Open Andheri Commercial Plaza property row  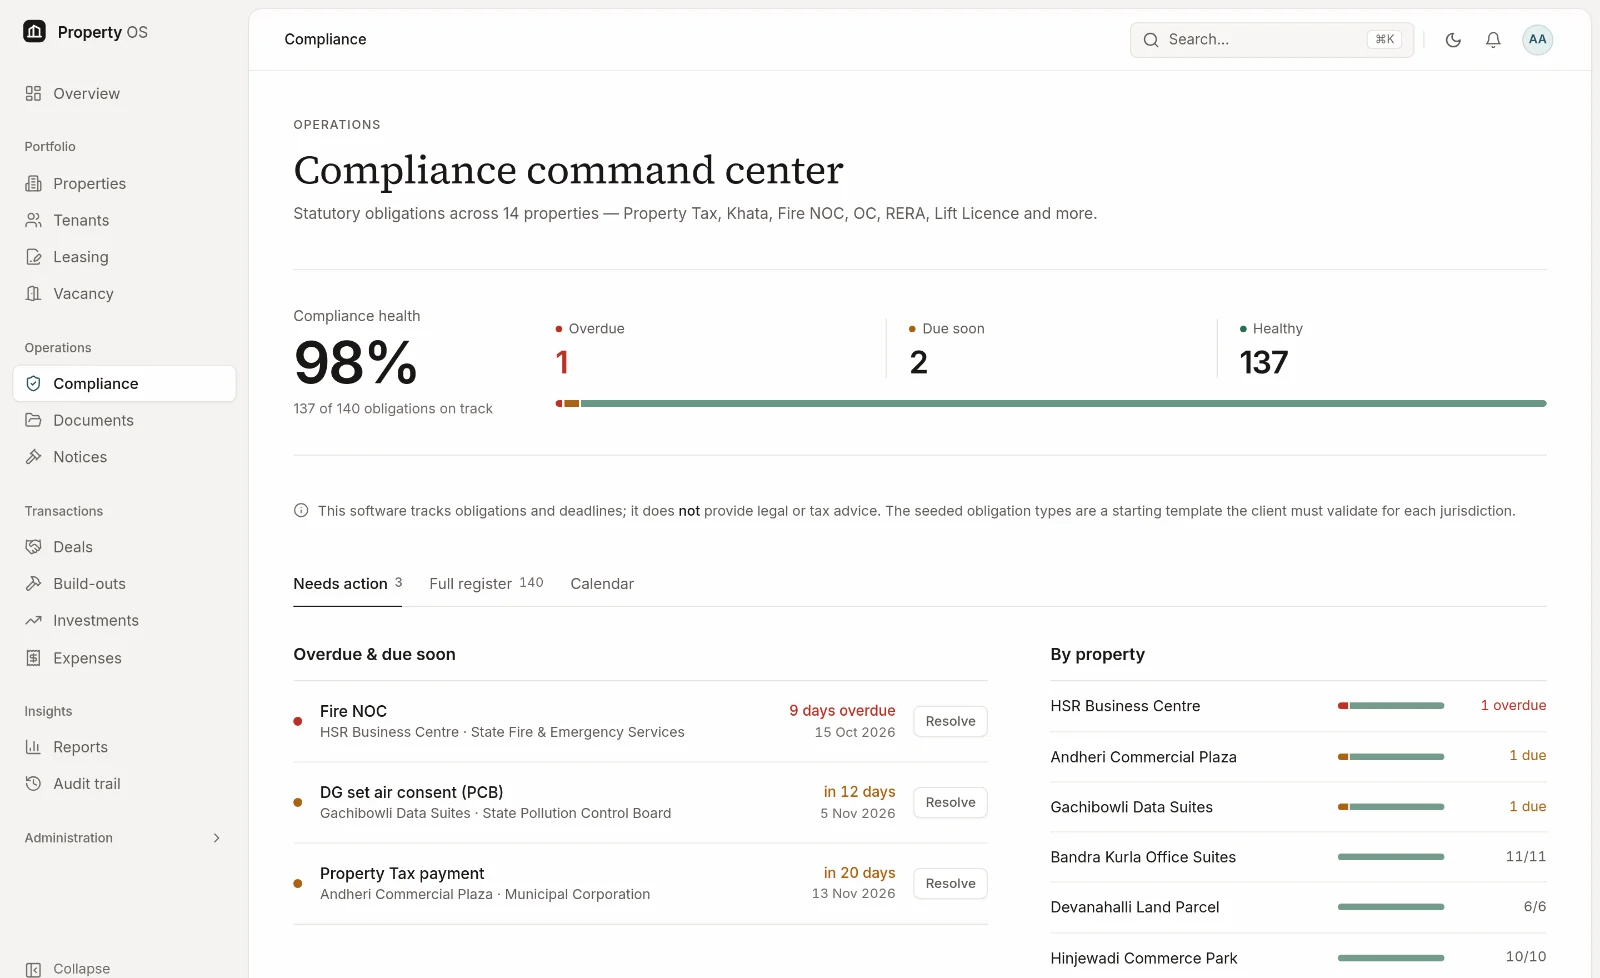pyautogui.click(x=1298, y=757)
